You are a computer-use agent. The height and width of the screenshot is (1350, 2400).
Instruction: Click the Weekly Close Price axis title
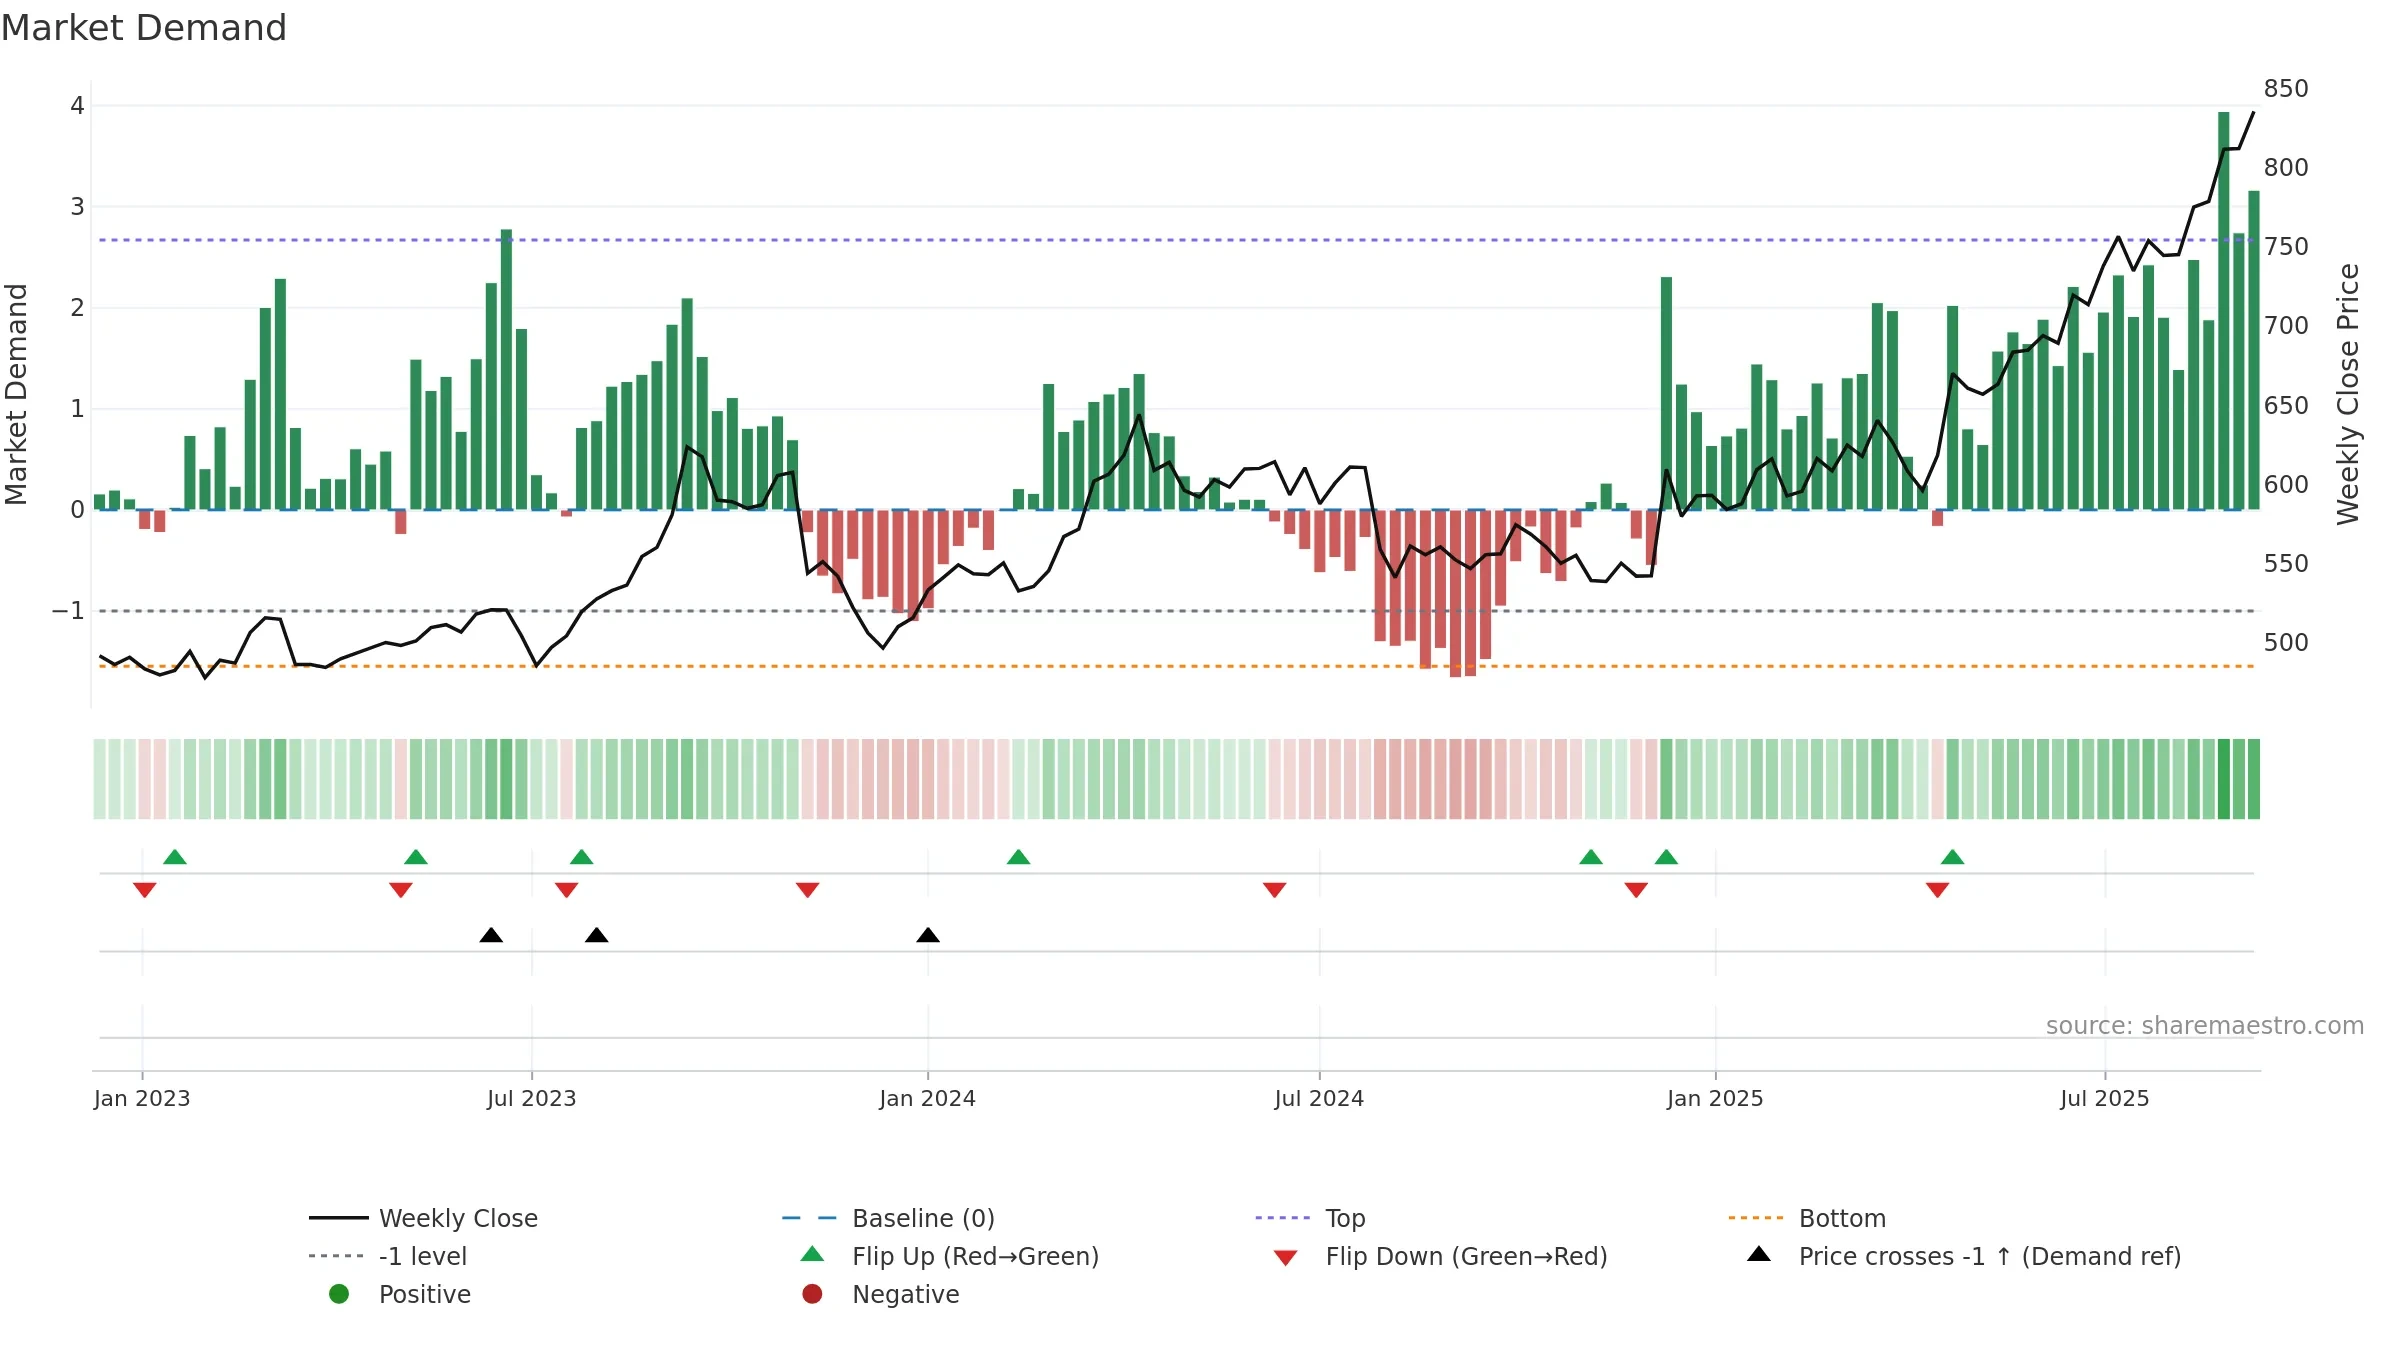[x=2348, y=394]
